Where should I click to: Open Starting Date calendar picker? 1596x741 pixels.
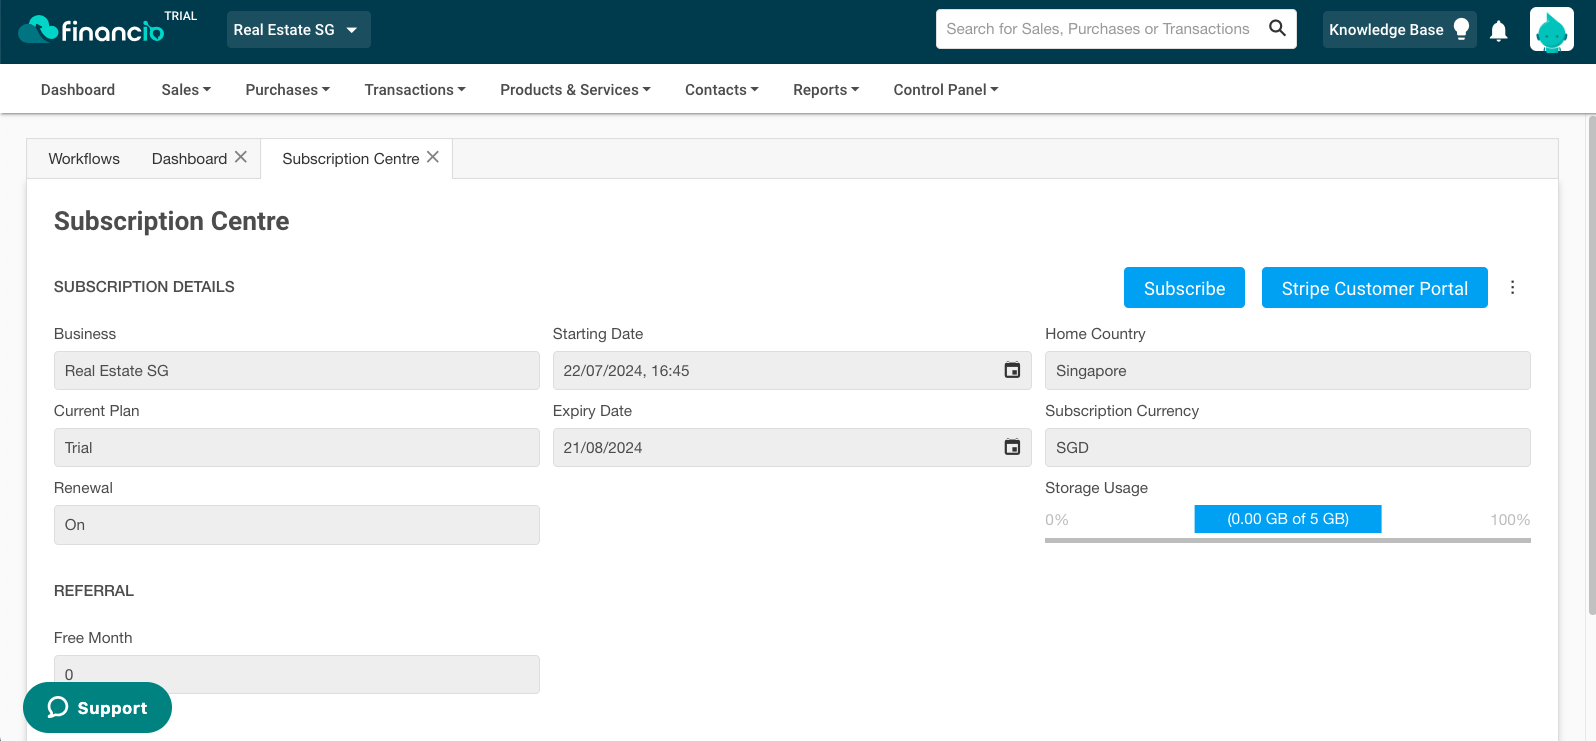[1012, 370]
